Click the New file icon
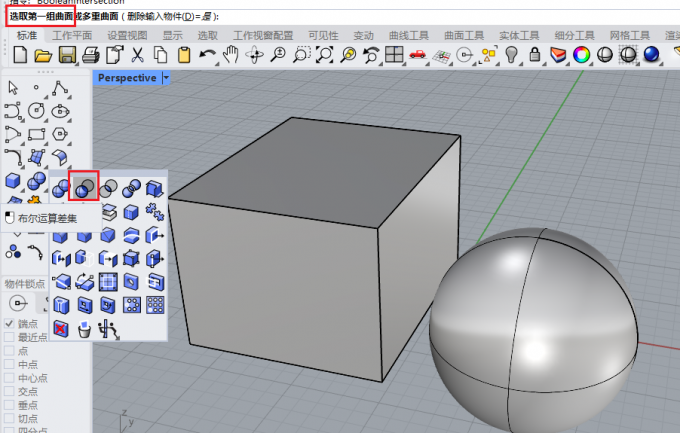 20,55
